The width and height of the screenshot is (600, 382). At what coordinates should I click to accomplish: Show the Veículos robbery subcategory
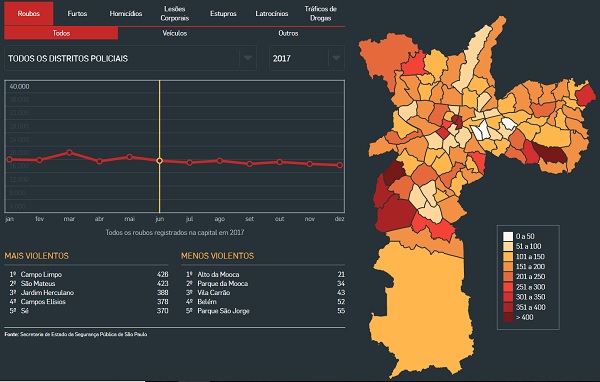[x=174, y=33]
